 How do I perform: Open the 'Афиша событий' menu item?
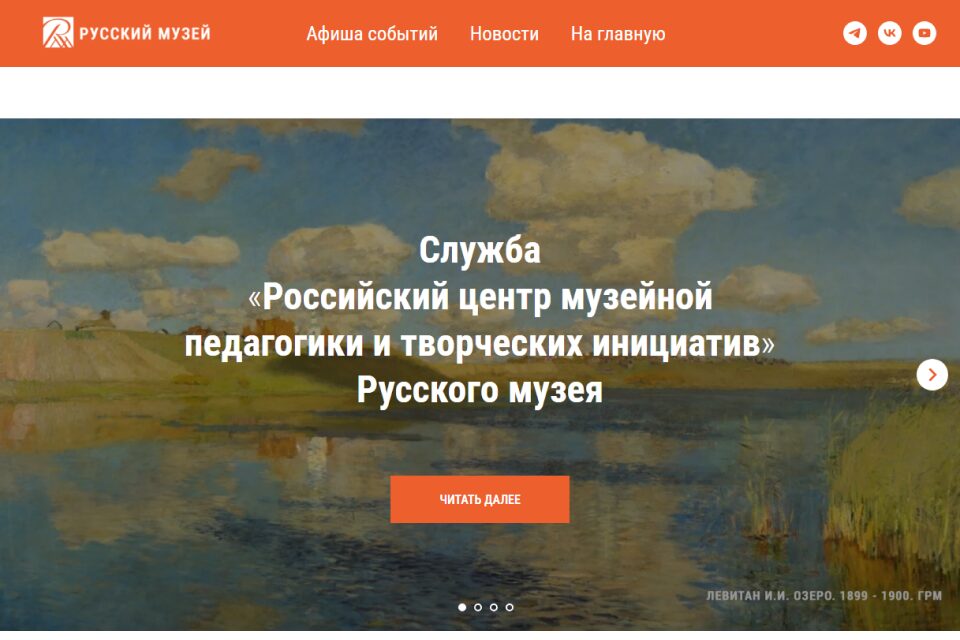pos(372,34)
